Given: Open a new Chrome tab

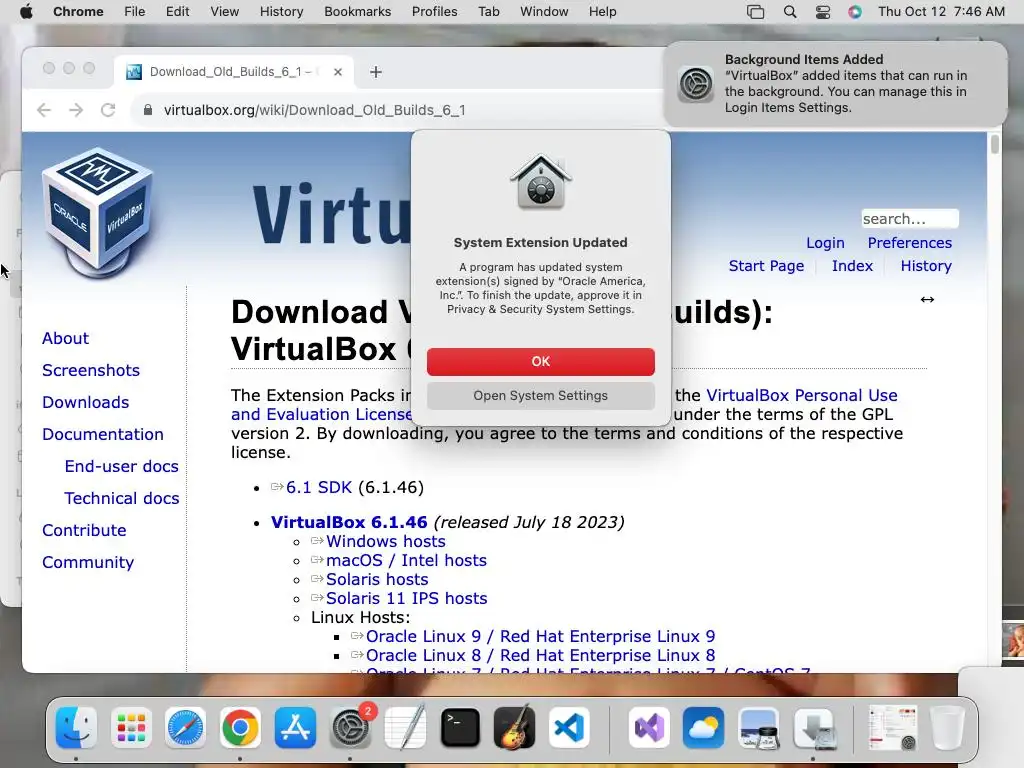Looking at the screenshot, I should point(376,72).
